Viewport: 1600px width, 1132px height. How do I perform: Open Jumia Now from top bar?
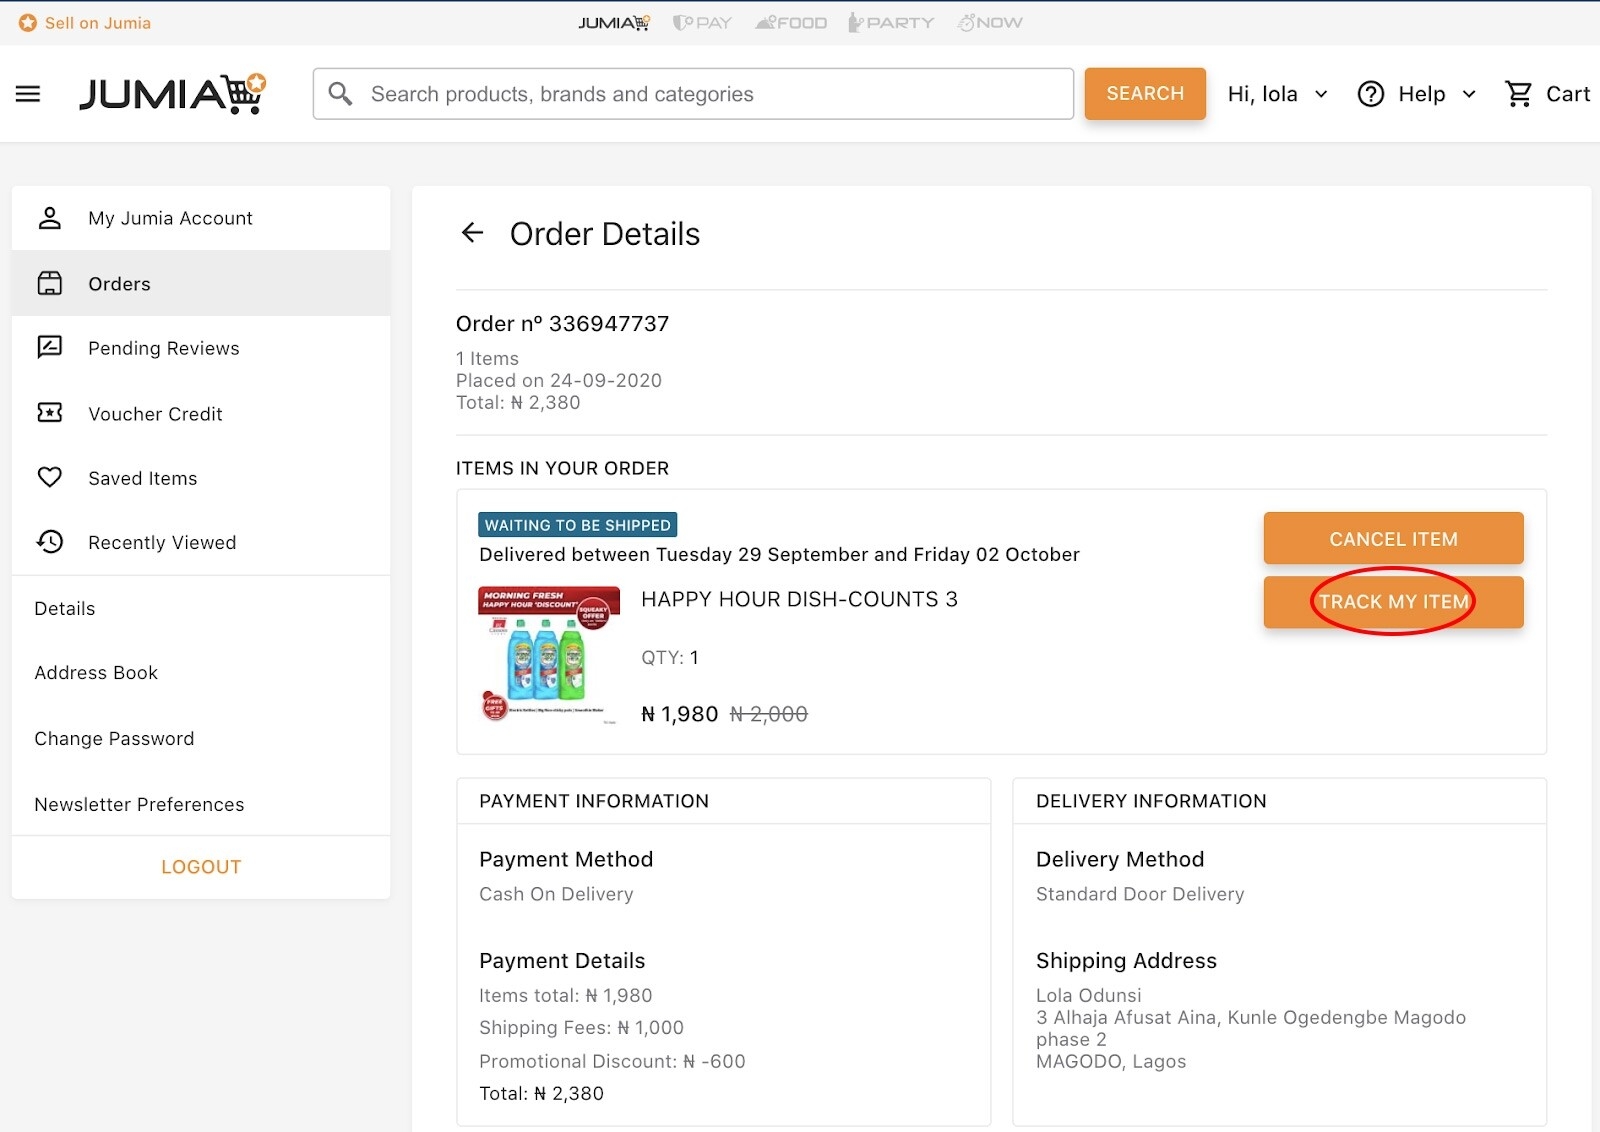click(x=990, y=22)
